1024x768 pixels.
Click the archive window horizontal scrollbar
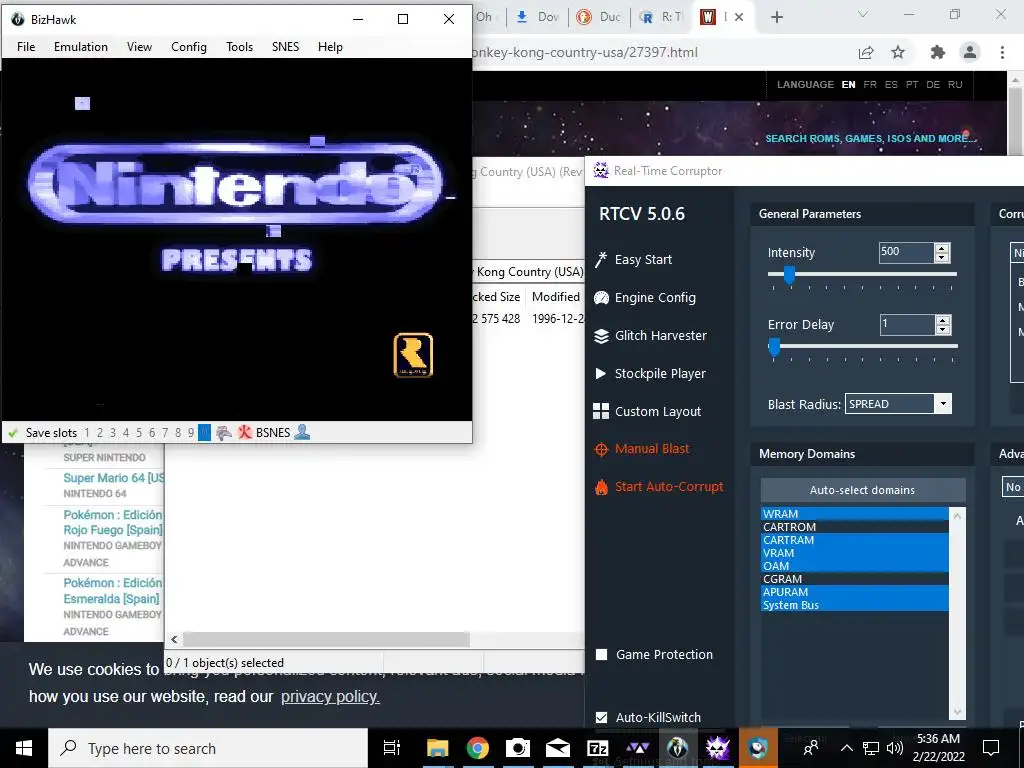[326, 639]
